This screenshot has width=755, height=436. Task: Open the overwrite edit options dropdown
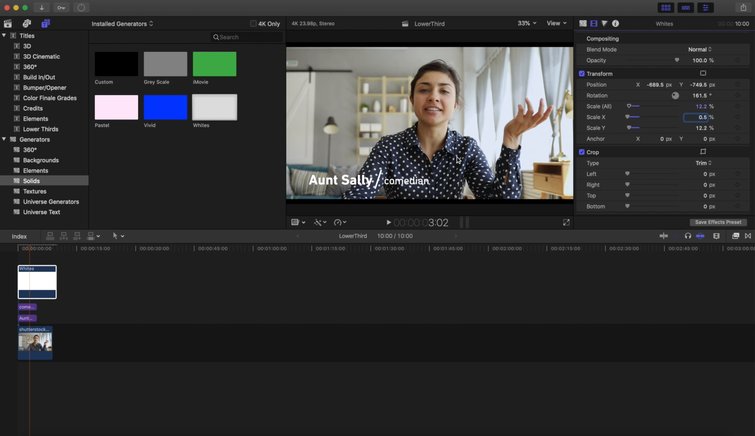(x=94, y=236)
